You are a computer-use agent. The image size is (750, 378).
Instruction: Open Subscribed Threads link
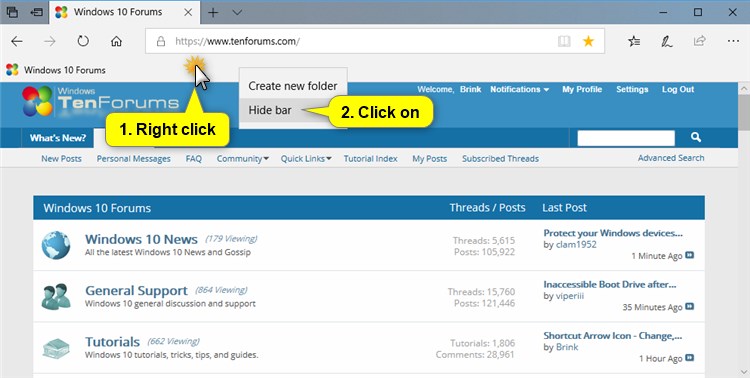[x=500, y=159]
